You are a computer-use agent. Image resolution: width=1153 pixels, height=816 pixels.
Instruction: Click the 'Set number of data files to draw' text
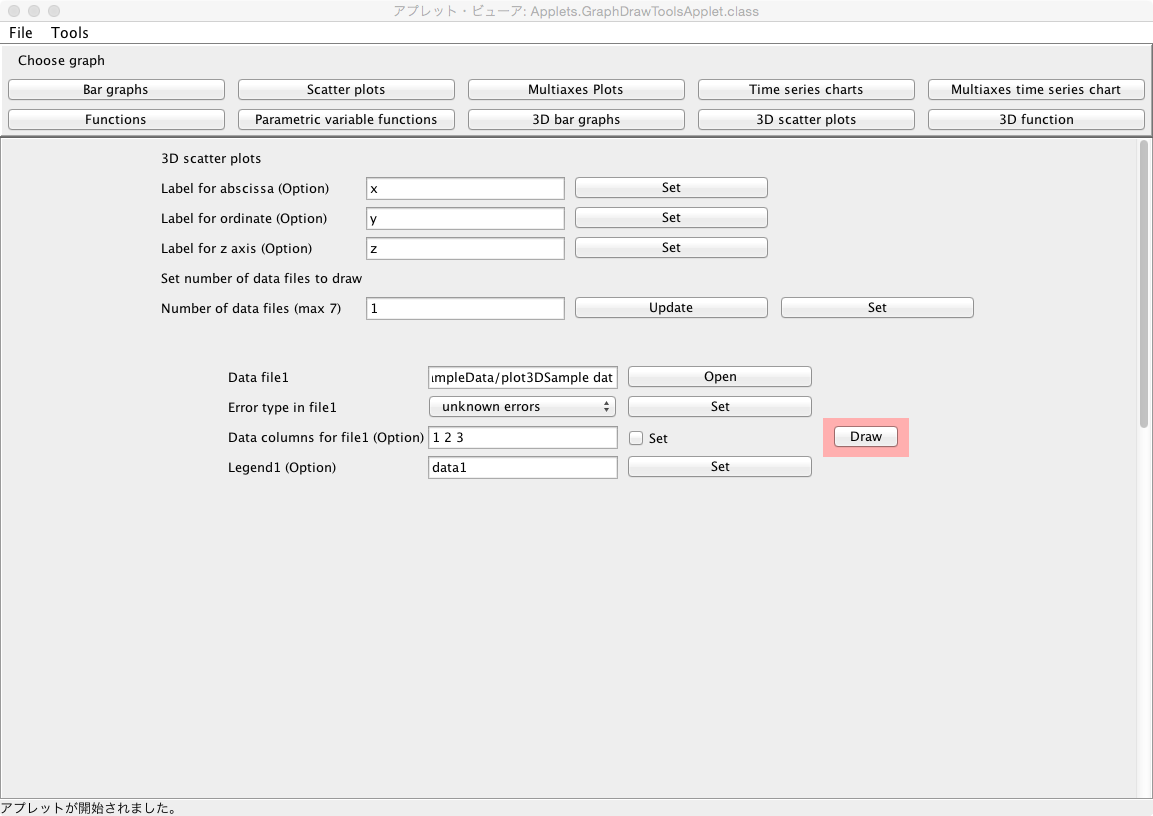262,279
